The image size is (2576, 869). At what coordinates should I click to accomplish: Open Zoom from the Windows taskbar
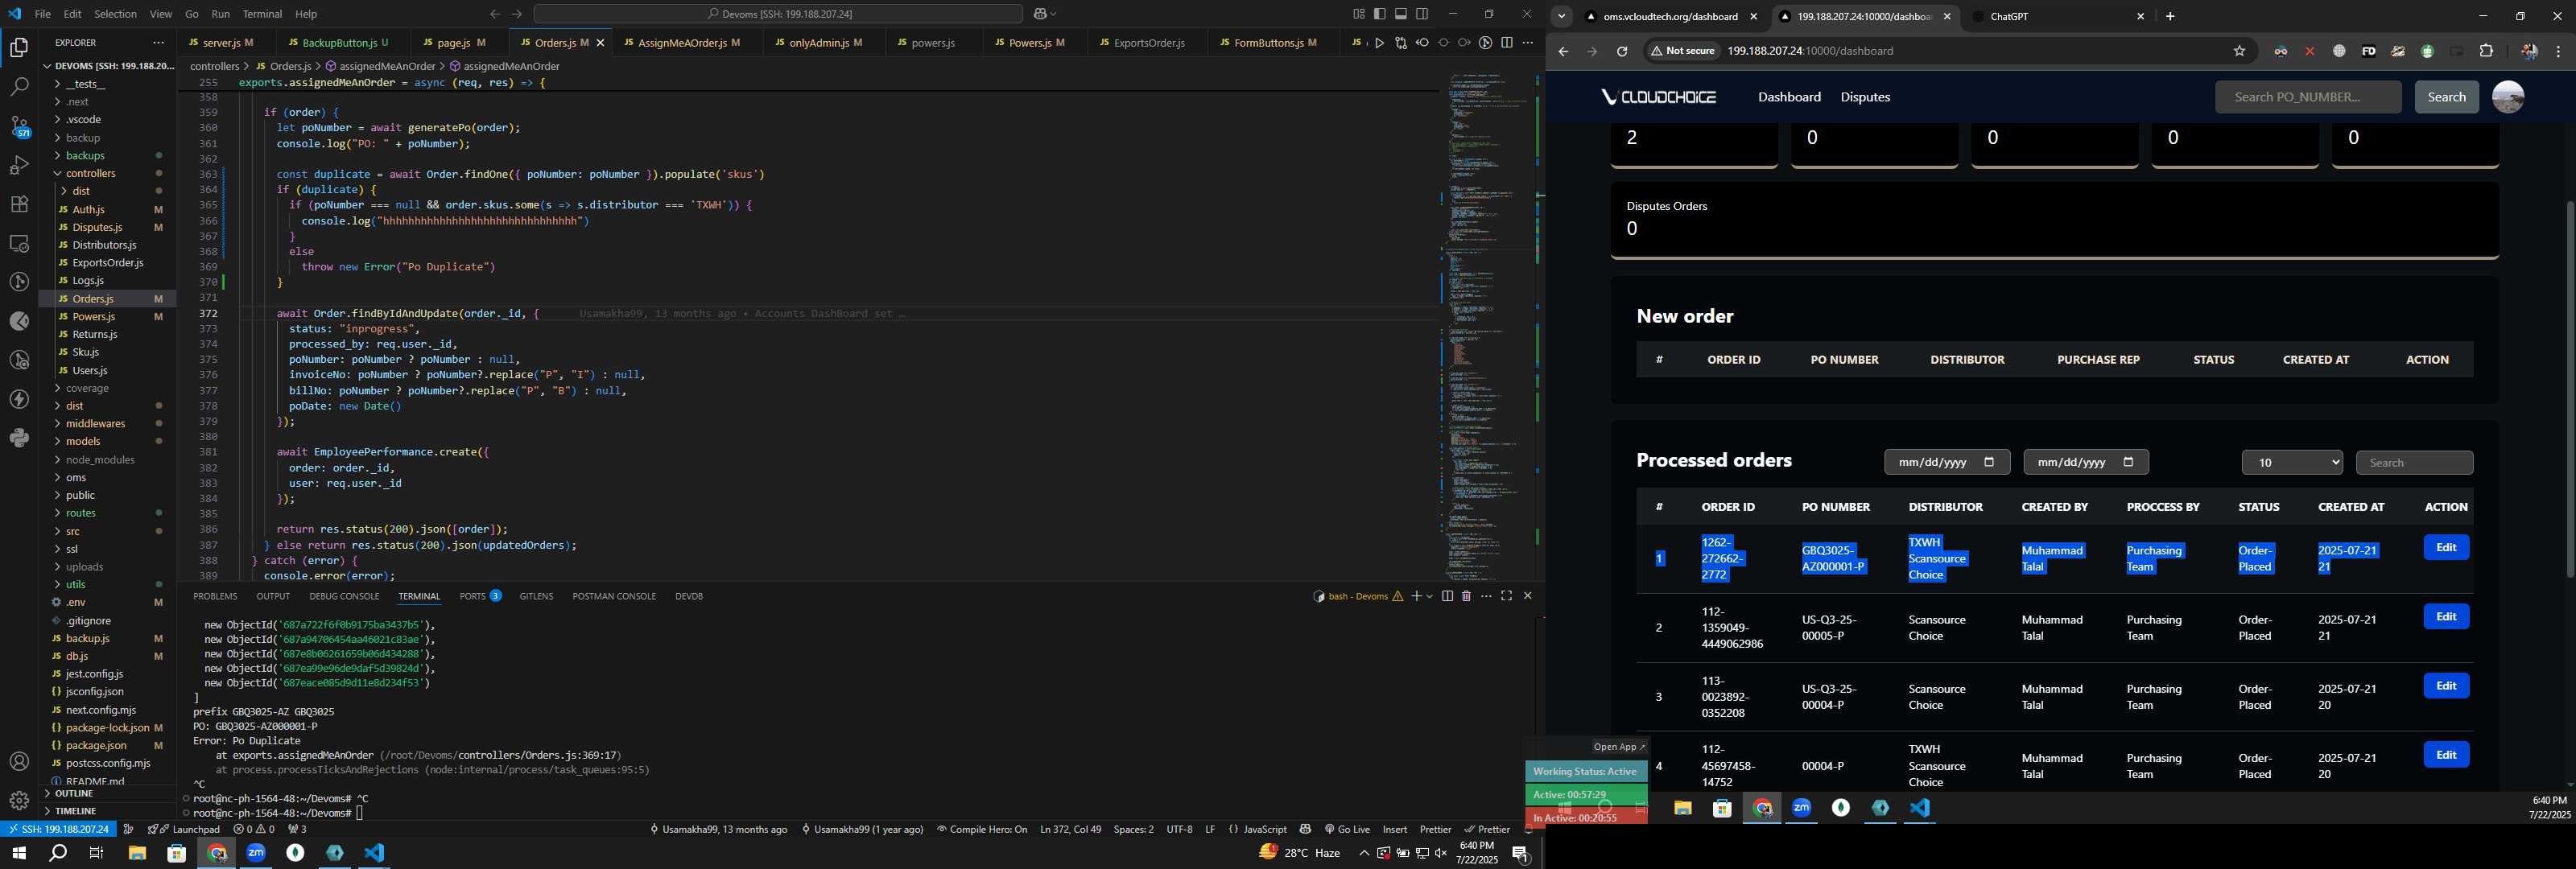(256, 853)
